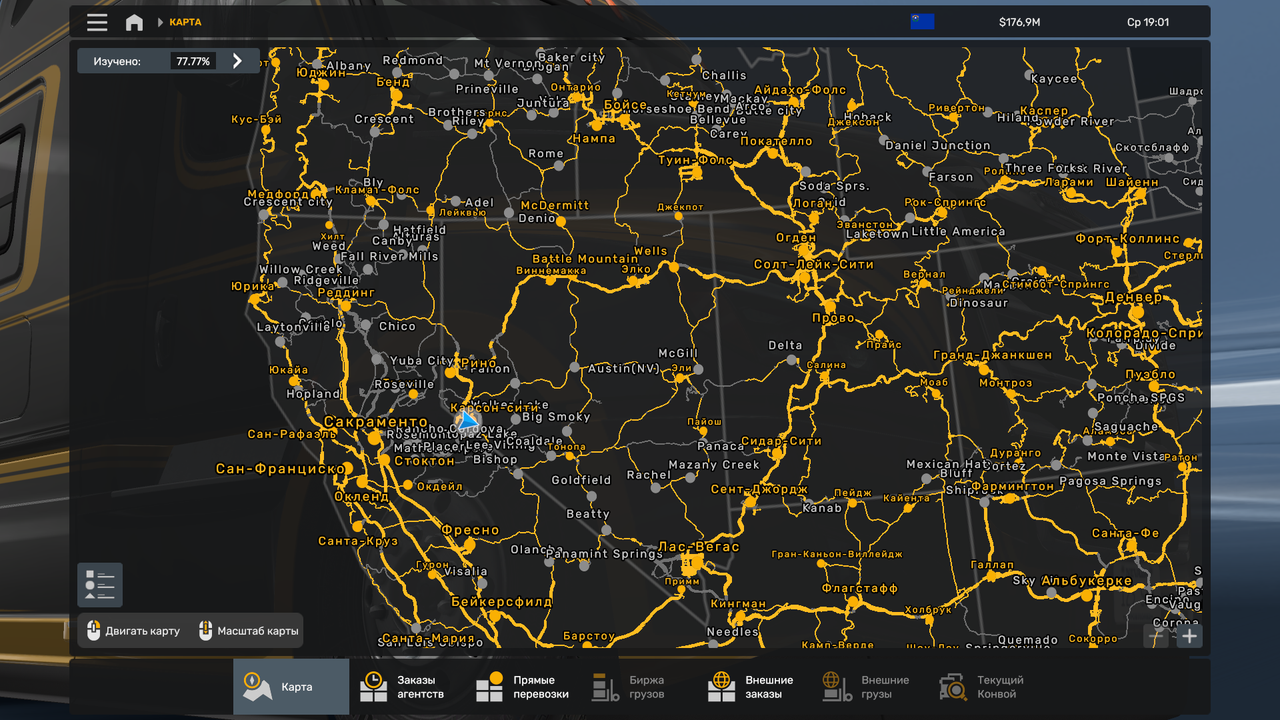Select Денвер city on the map
This screenshot has width=1280, height=720.
click(1134, 297)
